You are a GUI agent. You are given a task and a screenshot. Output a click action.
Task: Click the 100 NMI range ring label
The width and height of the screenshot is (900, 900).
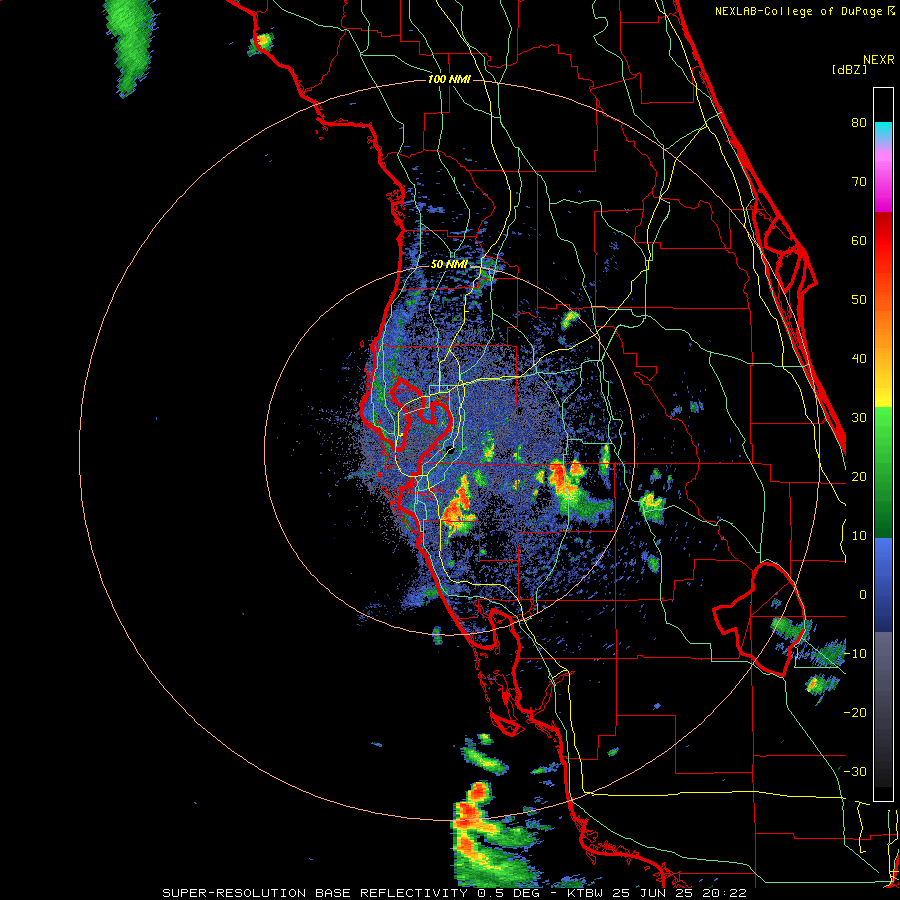(449, 79)
